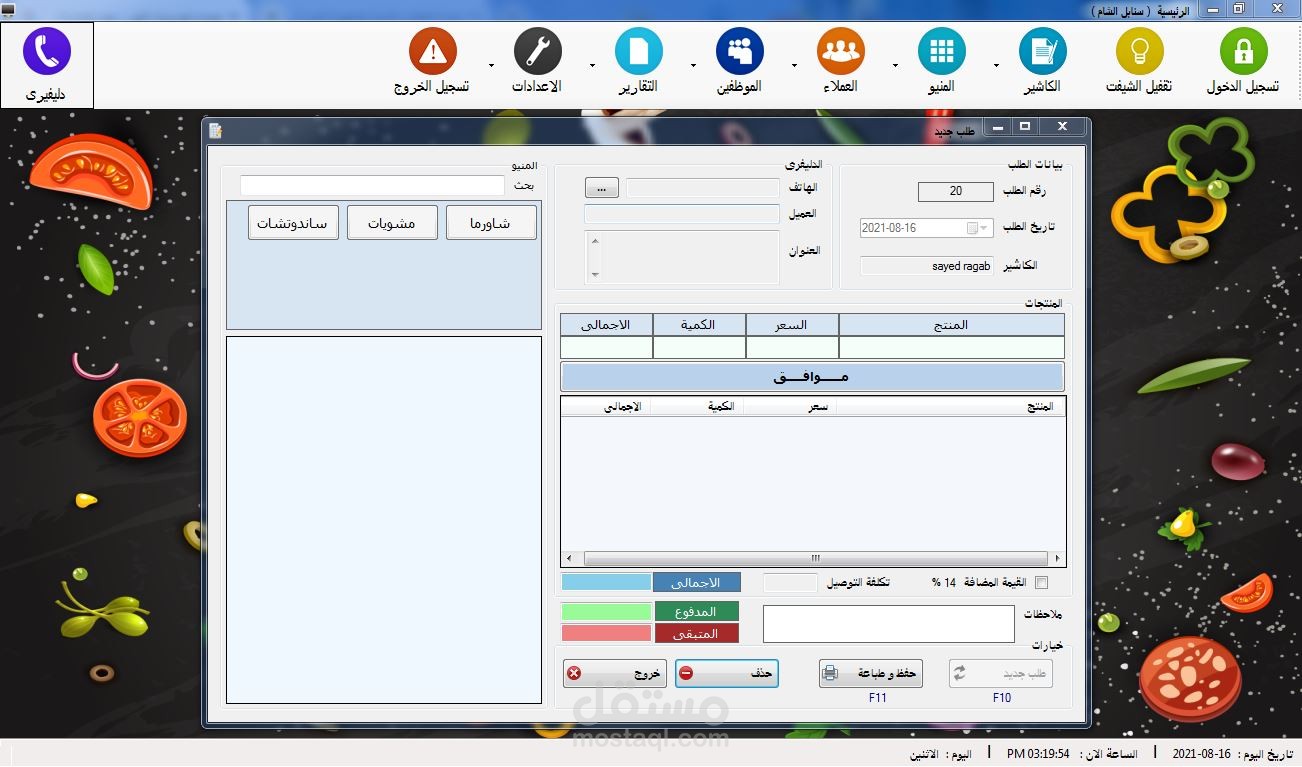
Task: Click the السعر price entry cell
Action: pos(792,347)
